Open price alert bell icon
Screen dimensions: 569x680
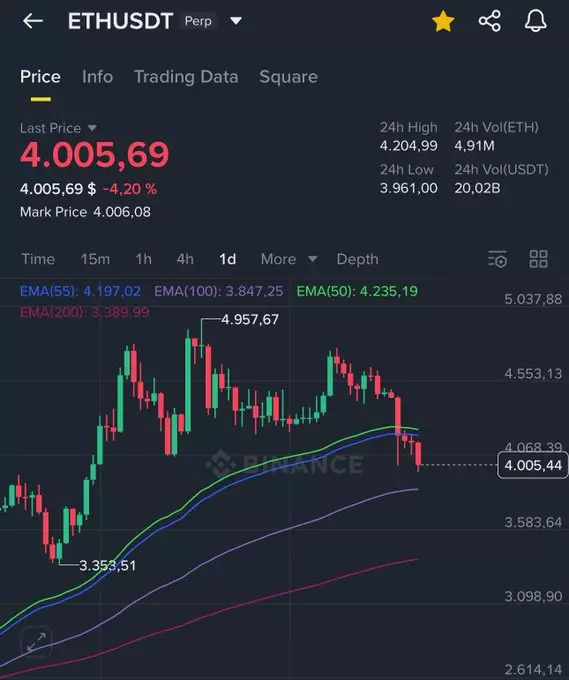(x=536, y=21)
